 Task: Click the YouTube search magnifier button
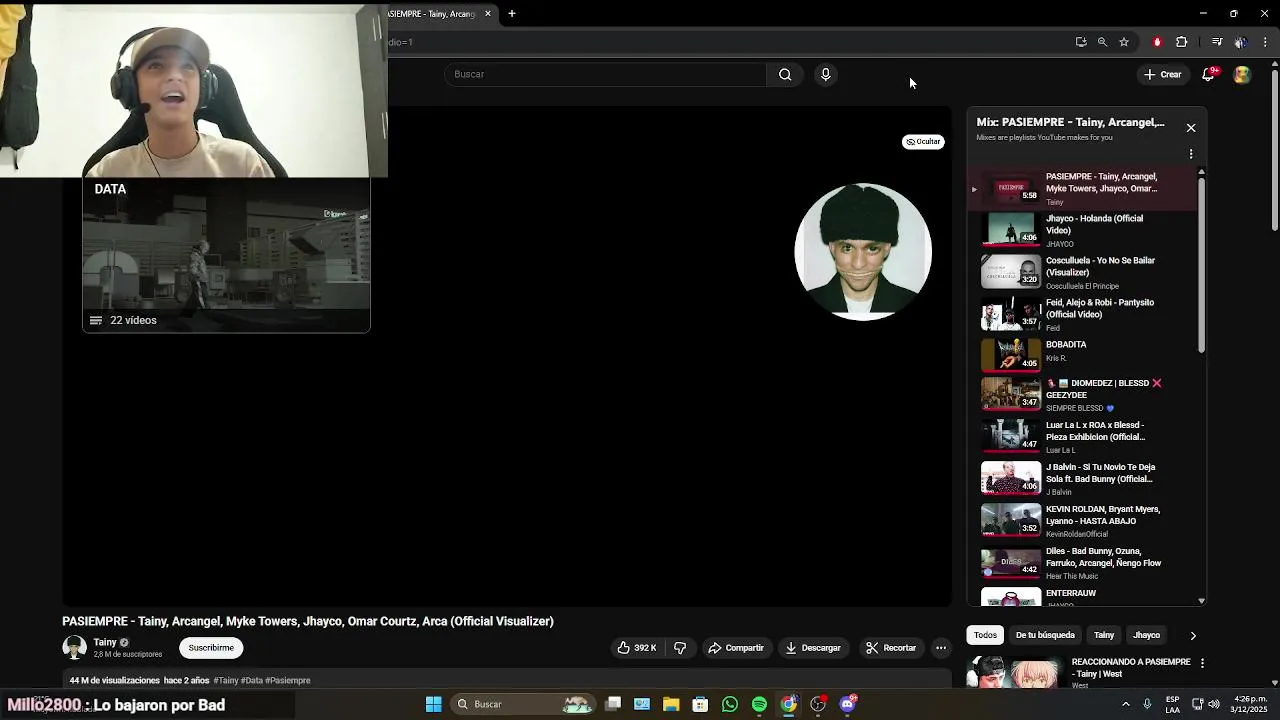pos(785,74)
